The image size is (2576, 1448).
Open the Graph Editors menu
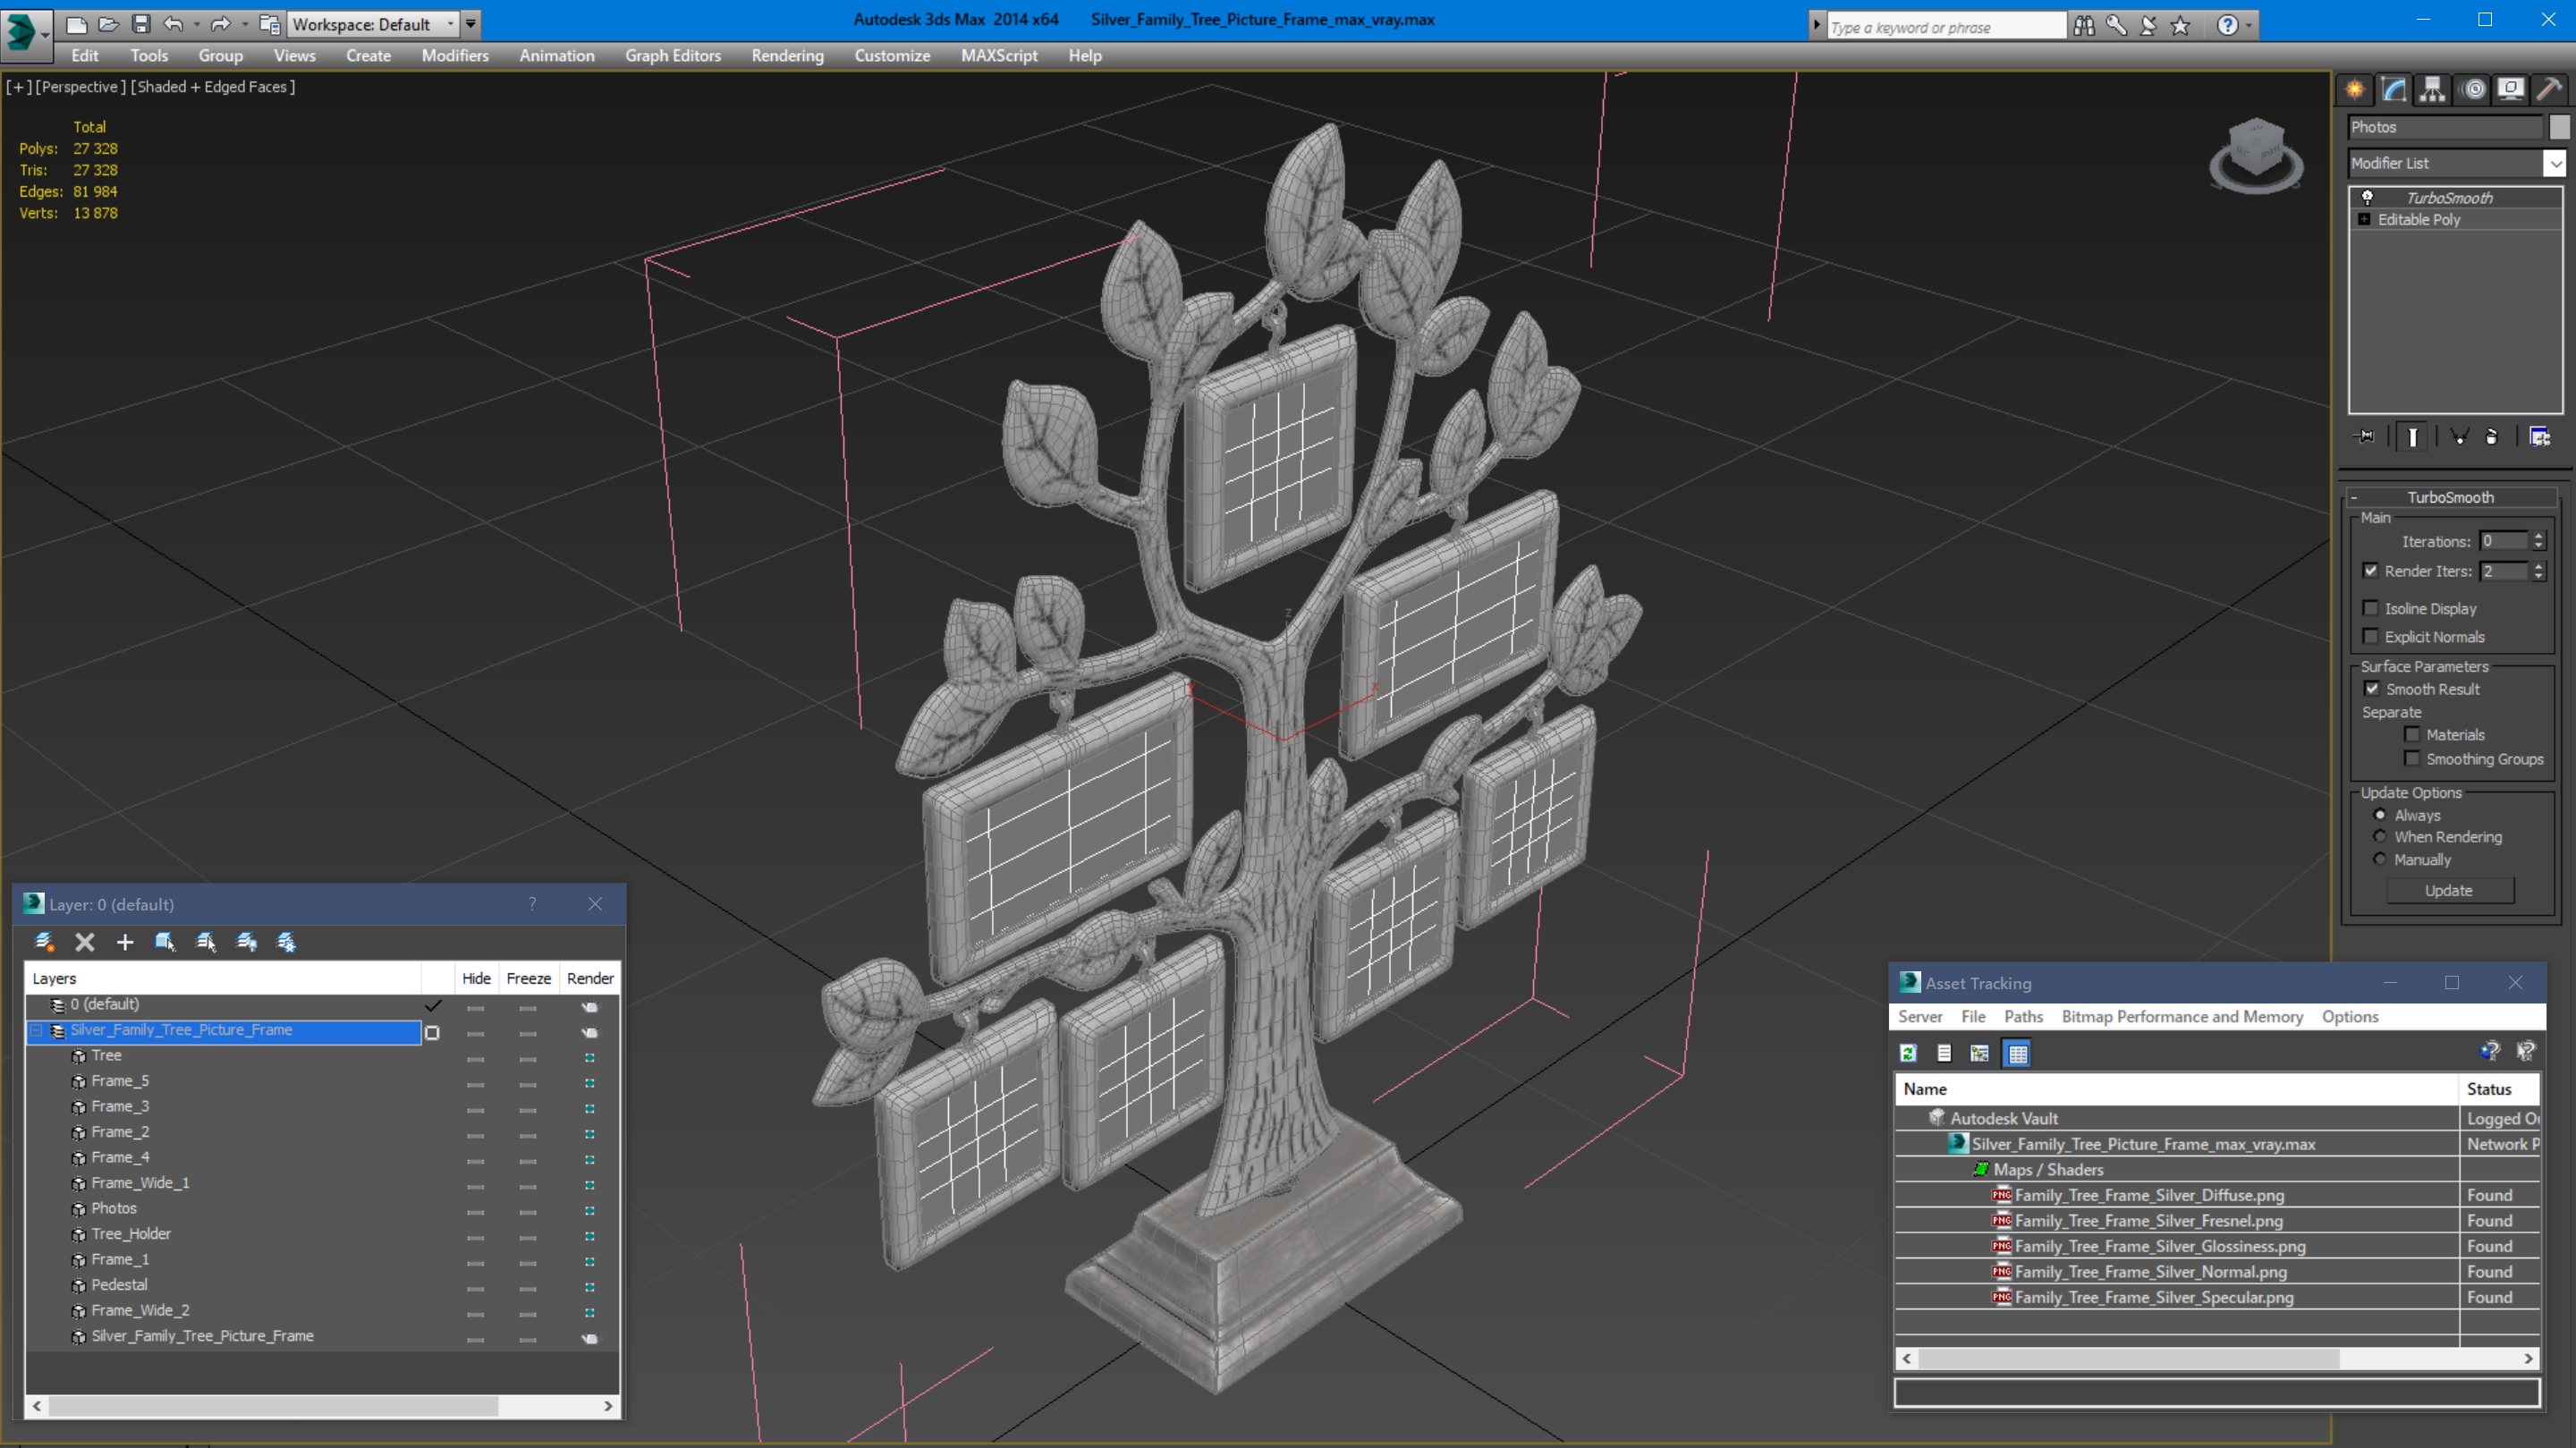[x=673, y=56]
